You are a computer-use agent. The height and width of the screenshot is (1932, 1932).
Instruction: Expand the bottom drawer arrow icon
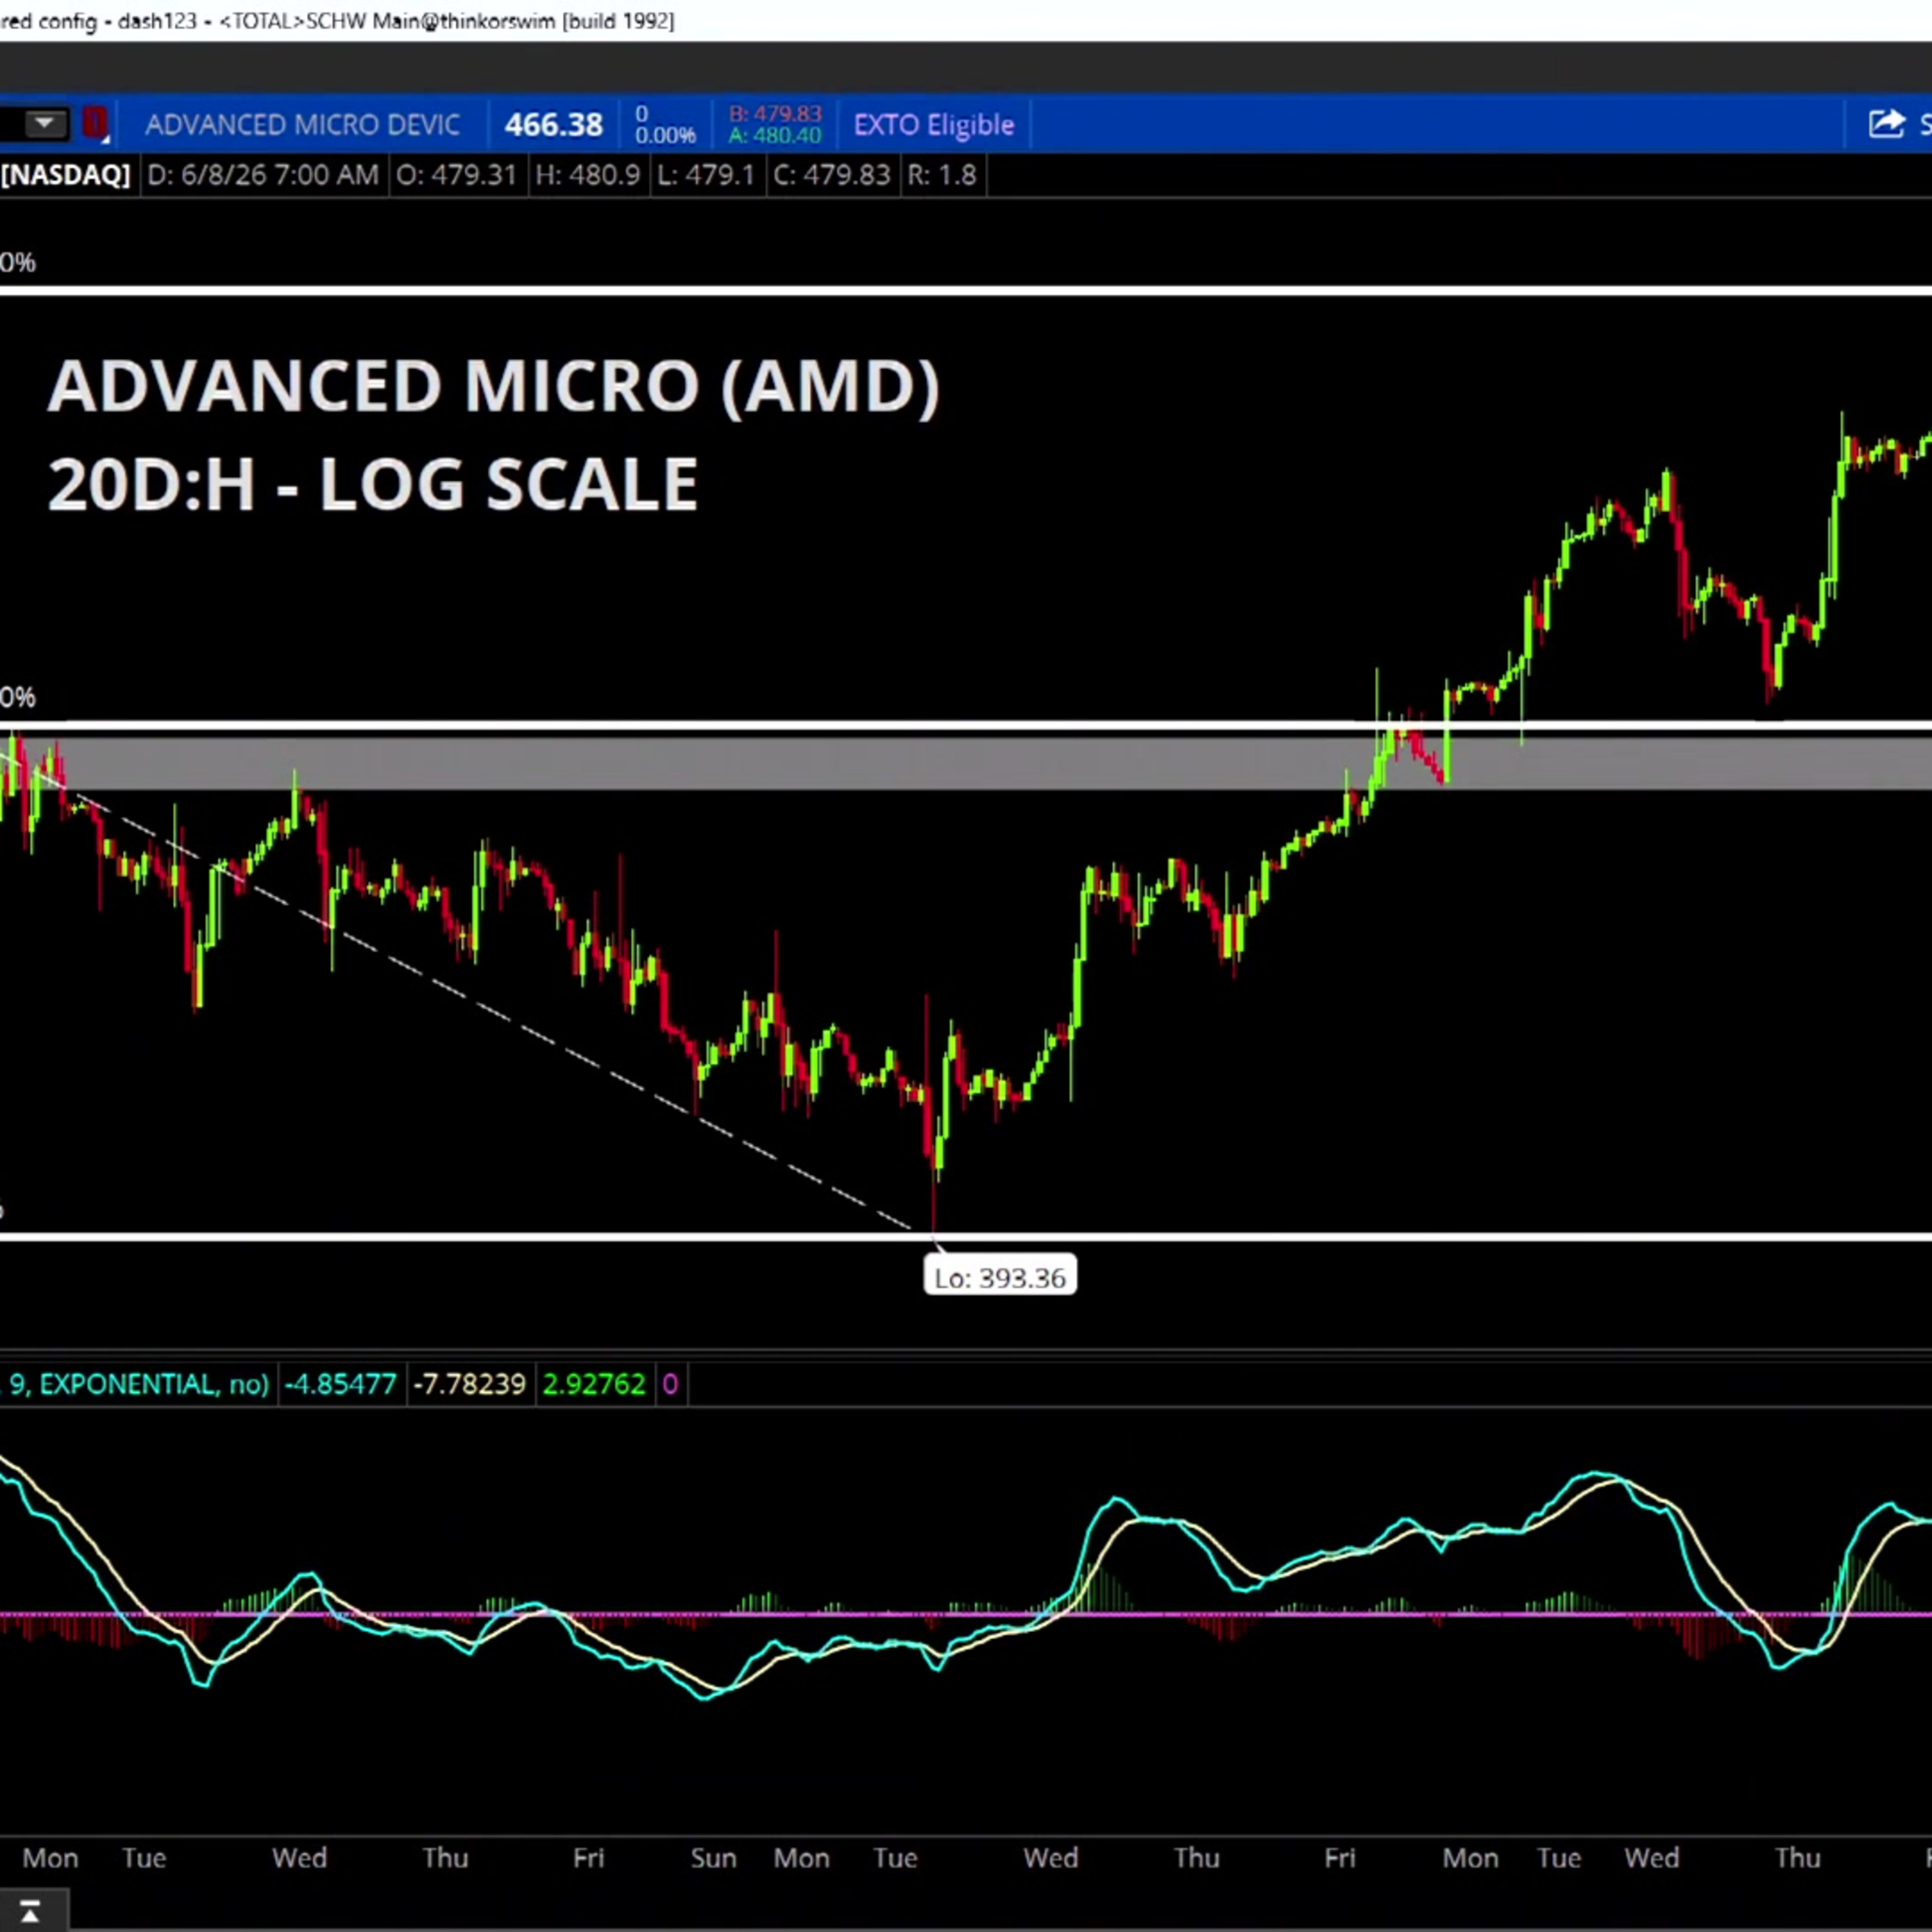click(x=29, y=1911)
